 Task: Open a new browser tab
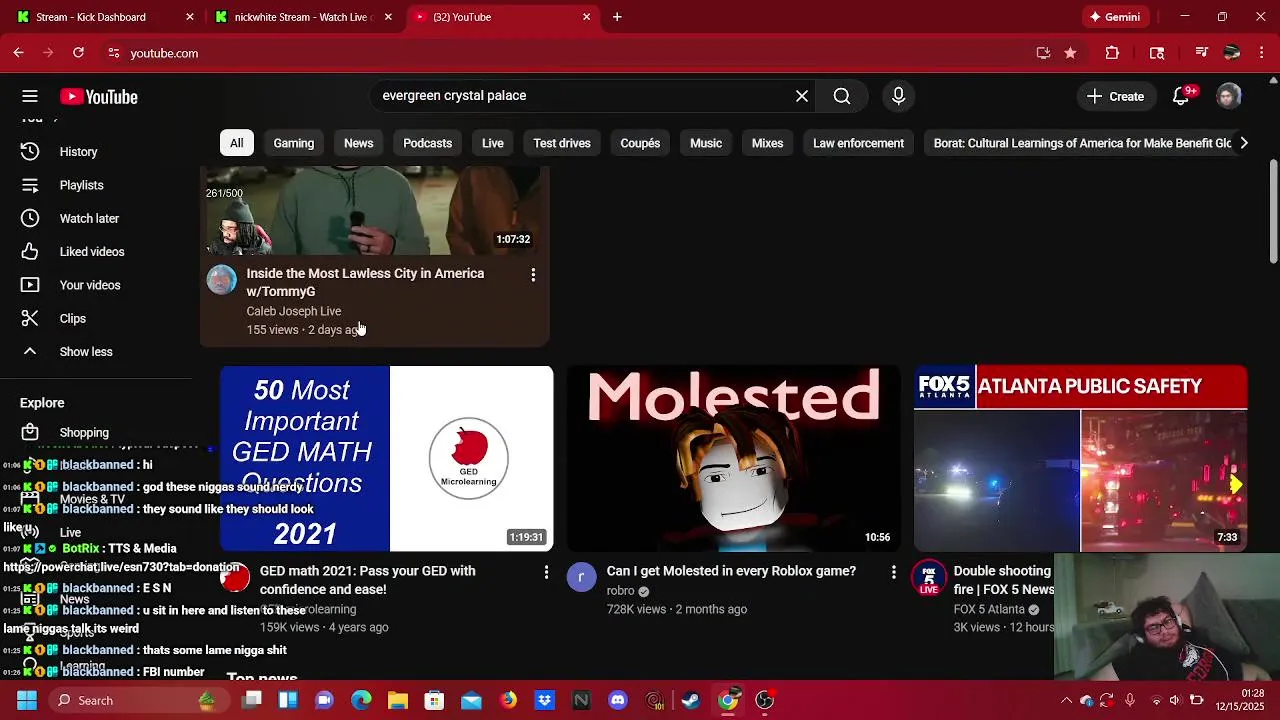[x=617, y=17]
